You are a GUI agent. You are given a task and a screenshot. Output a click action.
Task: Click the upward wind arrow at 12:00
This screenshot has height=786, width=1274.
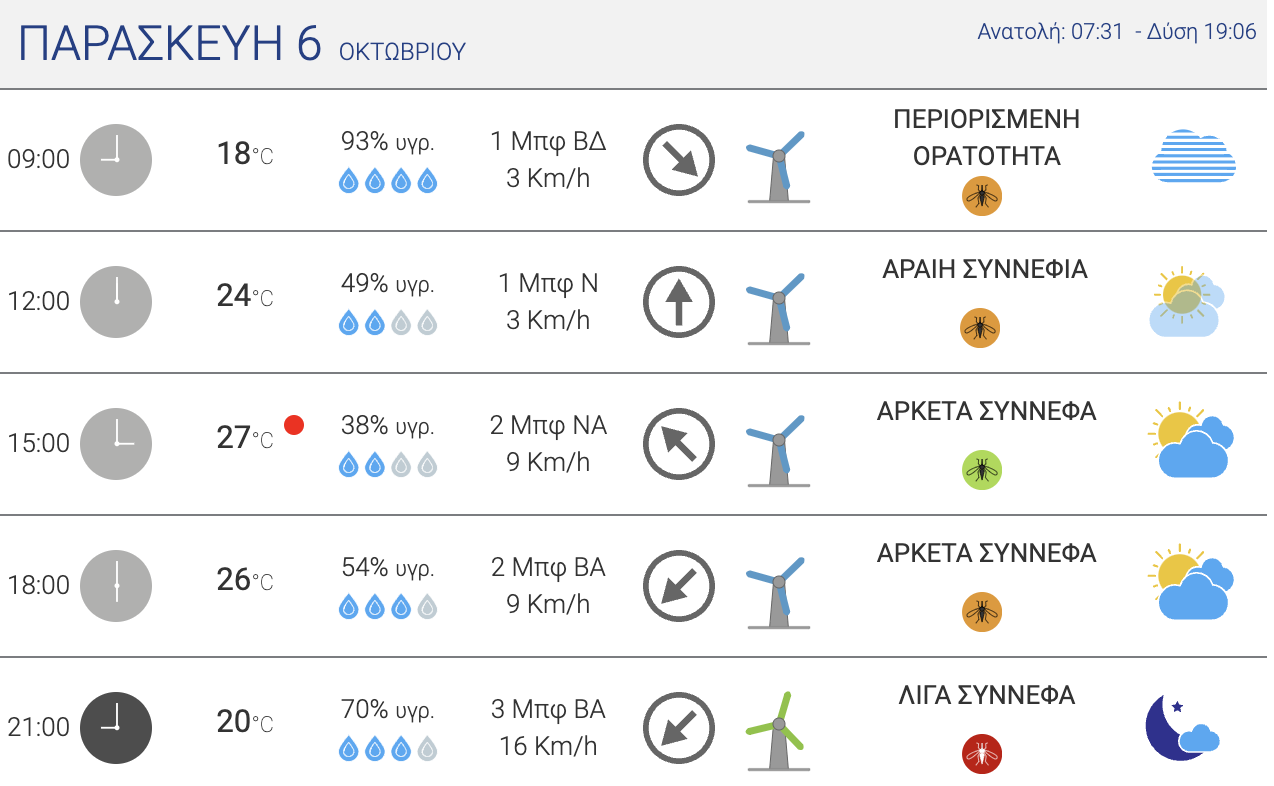(x=679, y=302)
